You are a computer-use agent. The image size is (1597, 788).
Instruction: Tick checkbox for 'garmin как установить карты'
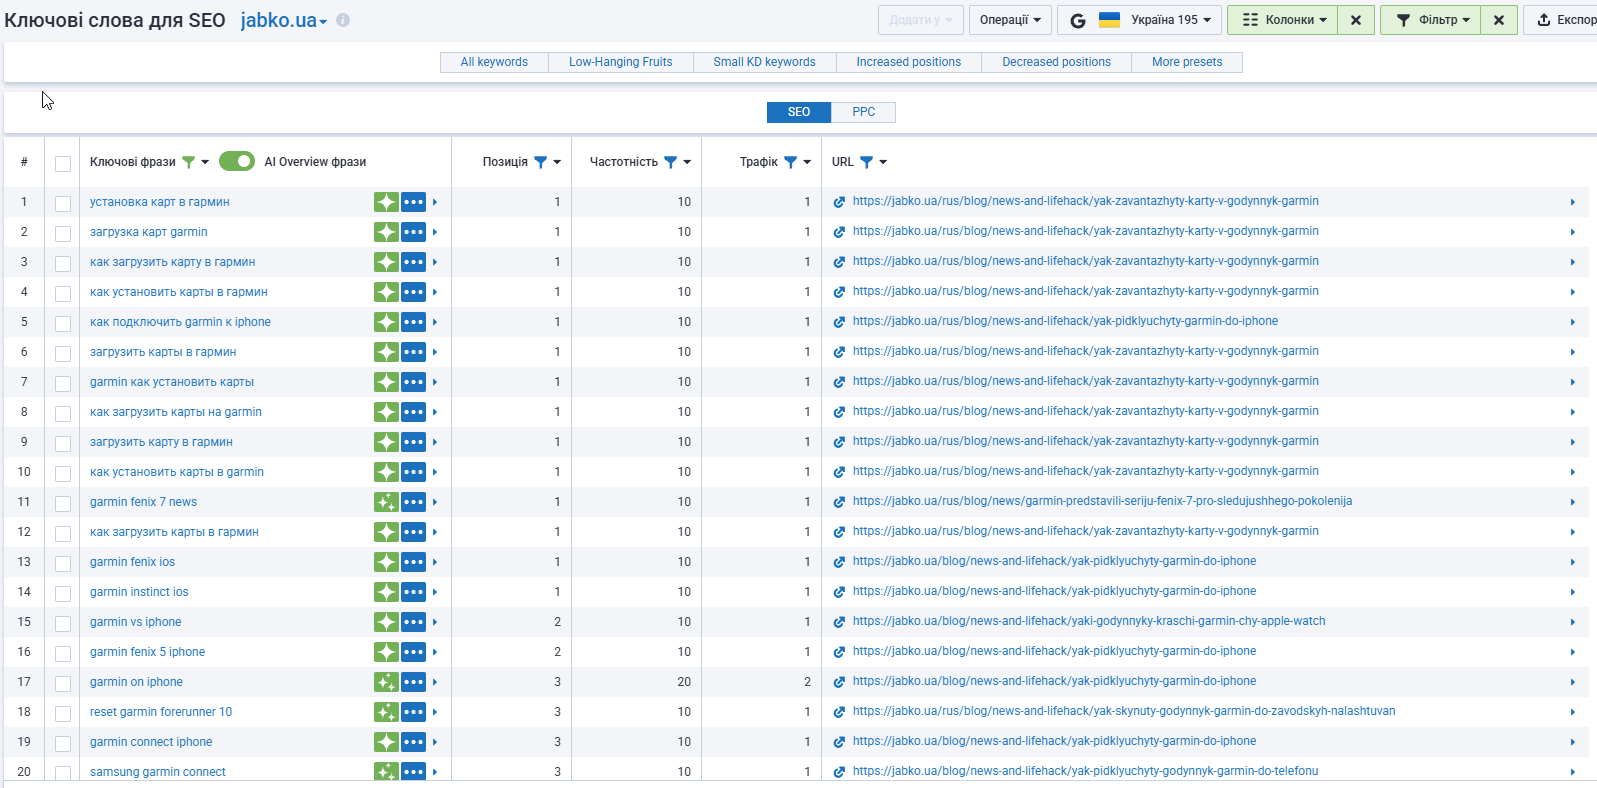tap(63, 384)
